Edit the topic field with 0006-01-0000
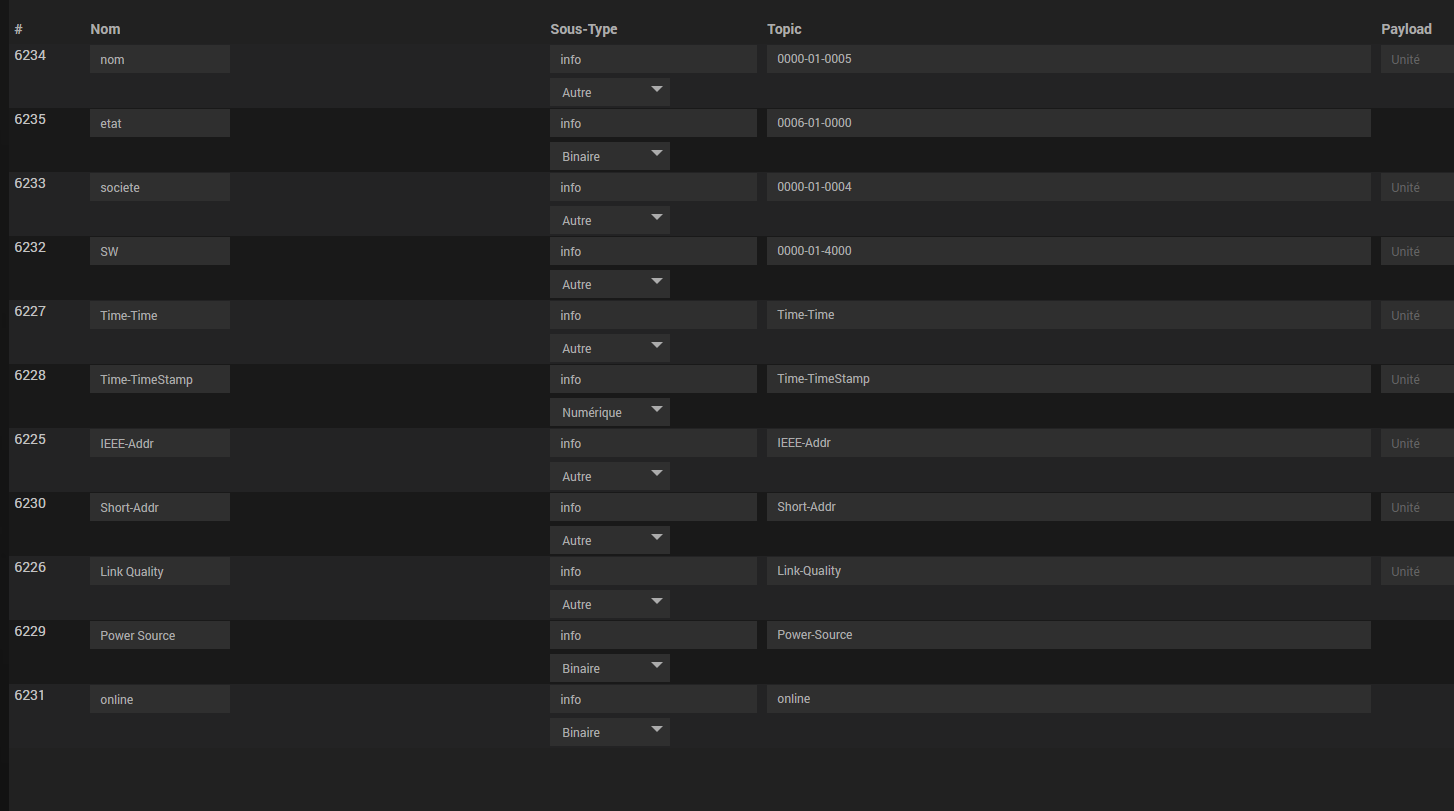 coord(1068,123)
